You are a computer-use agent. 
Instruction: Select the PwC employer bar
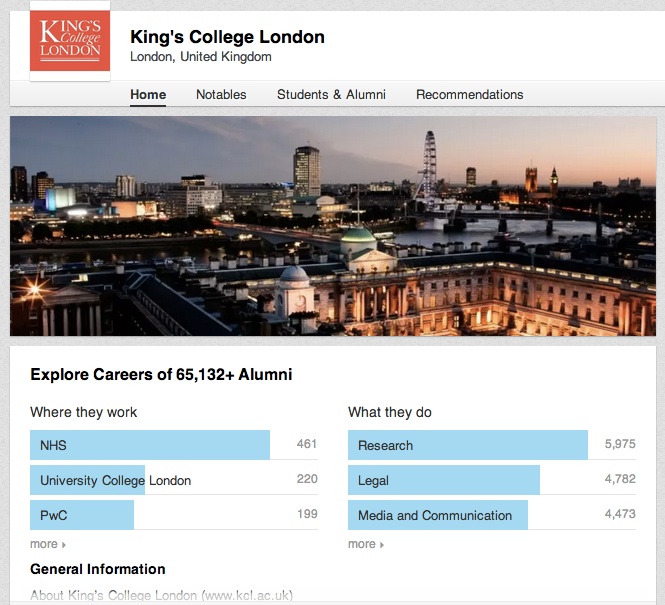click(82, 515)
